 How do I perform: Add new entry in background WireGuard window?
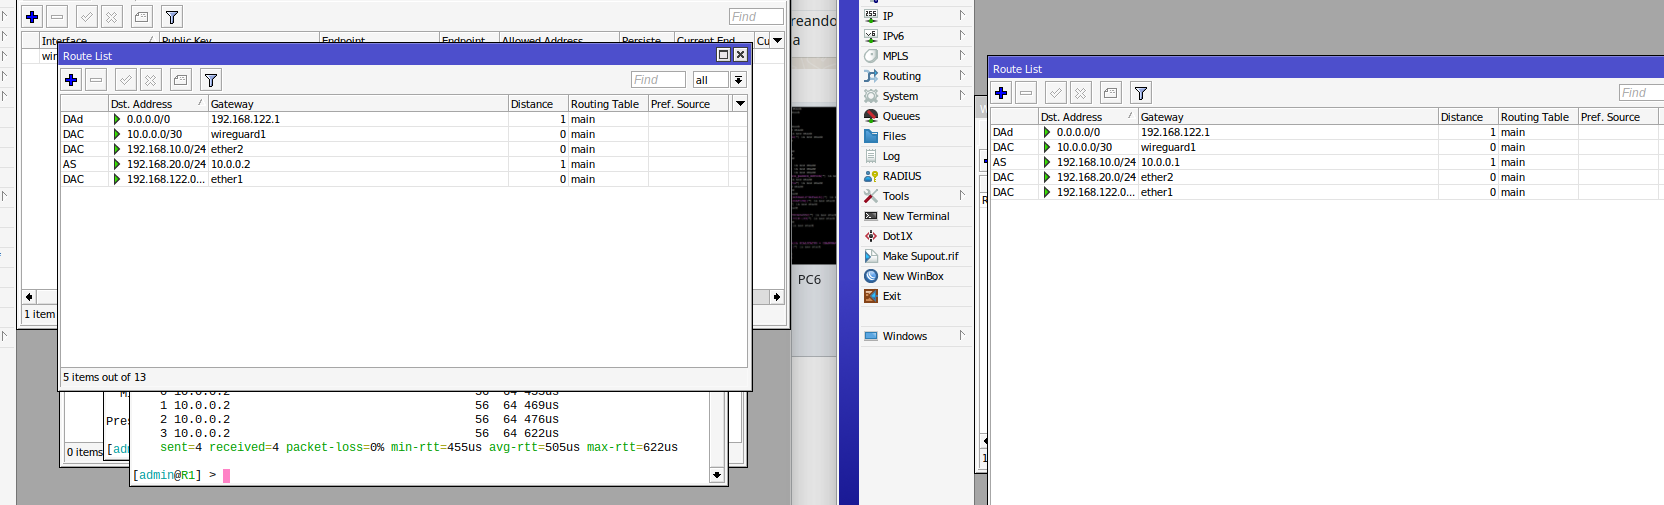click(32, 17)
